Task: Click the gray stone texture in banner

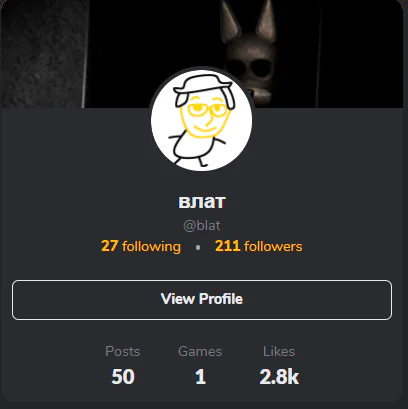Action: pyautogui.click(x=42, y=53)
